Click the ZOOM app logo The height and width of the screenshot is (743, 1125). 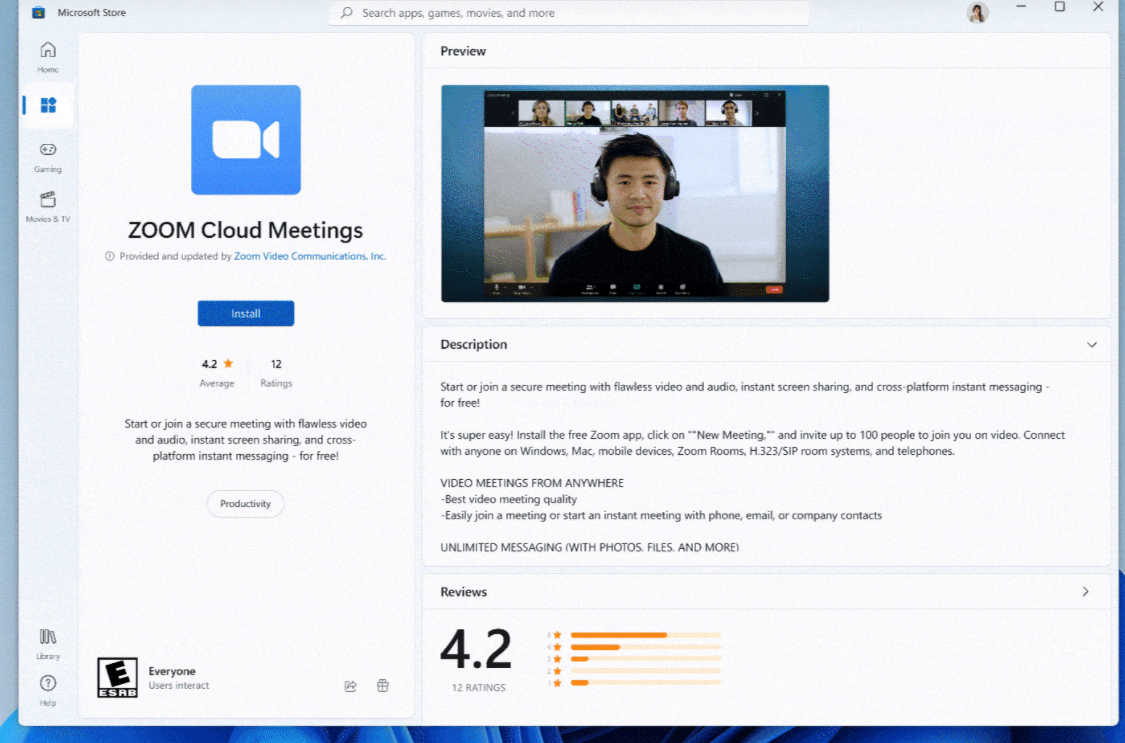pos(246,140)
